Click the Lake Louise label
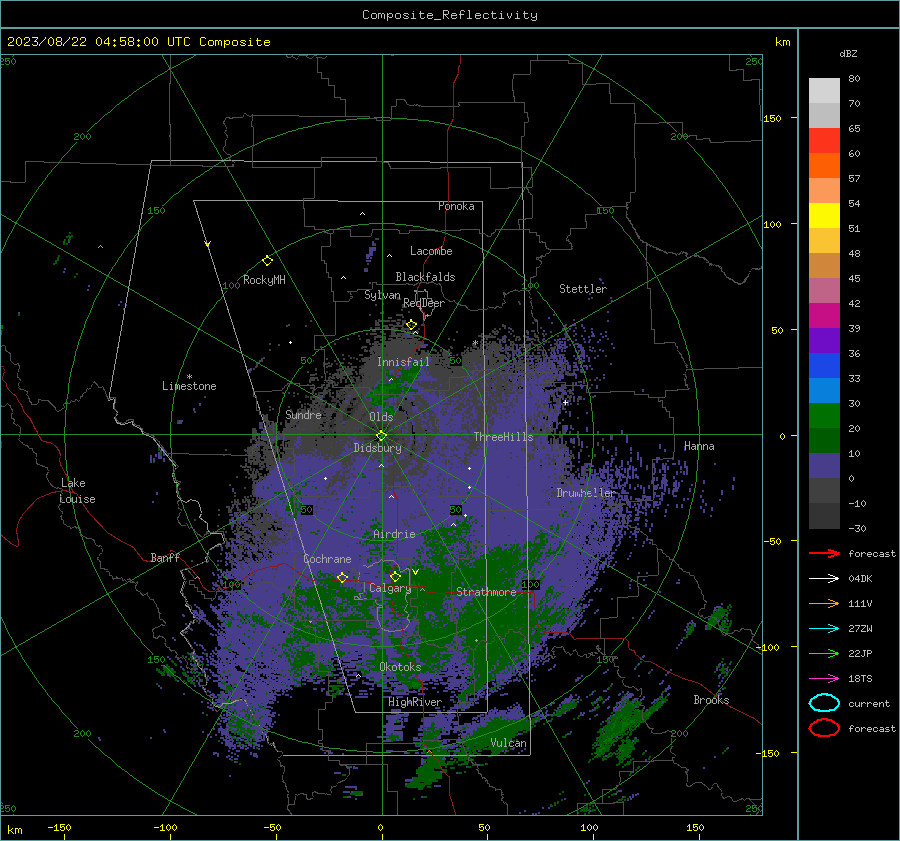Screen dimensions: 900x841 (77, 491)
